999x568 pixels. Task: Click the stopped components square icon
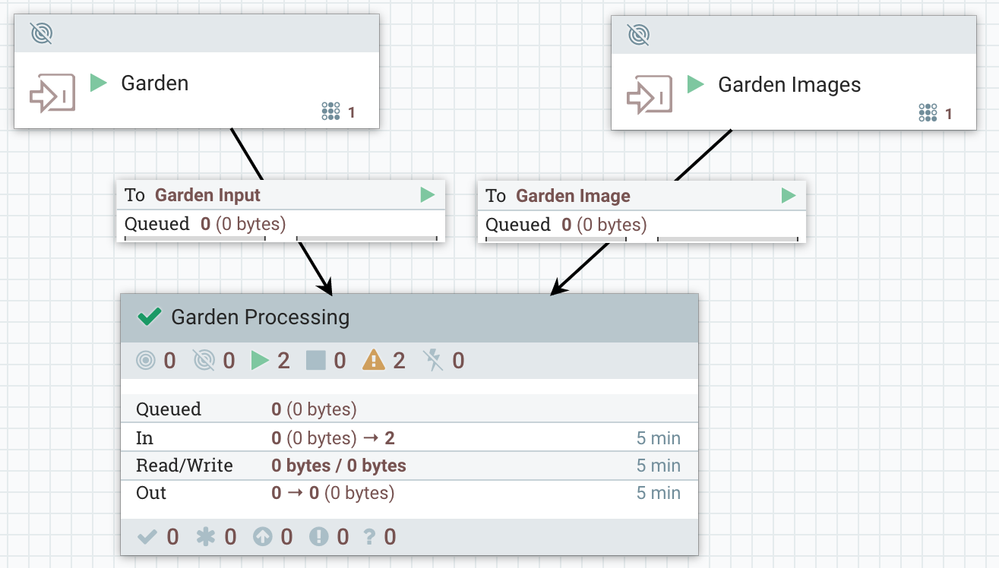316,361
